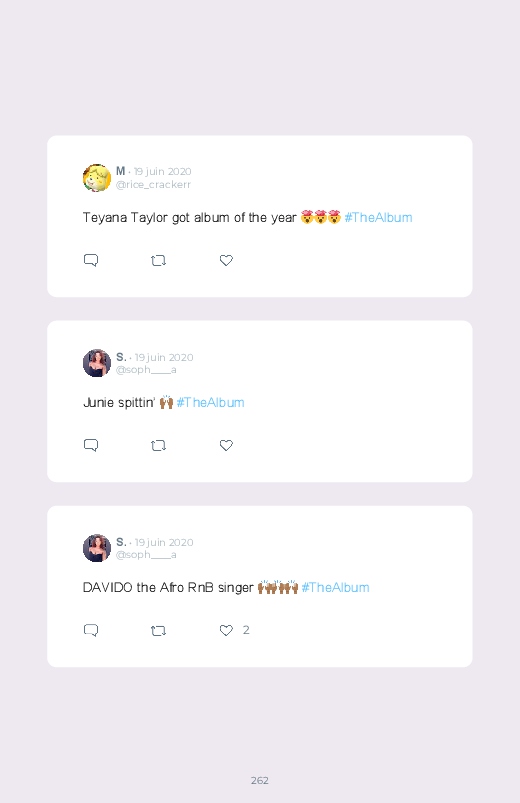Open the @rice_crackerr profile avatar
Viewport: 520px width, 803px height.
pyautogui.click(x=97, y=178)
